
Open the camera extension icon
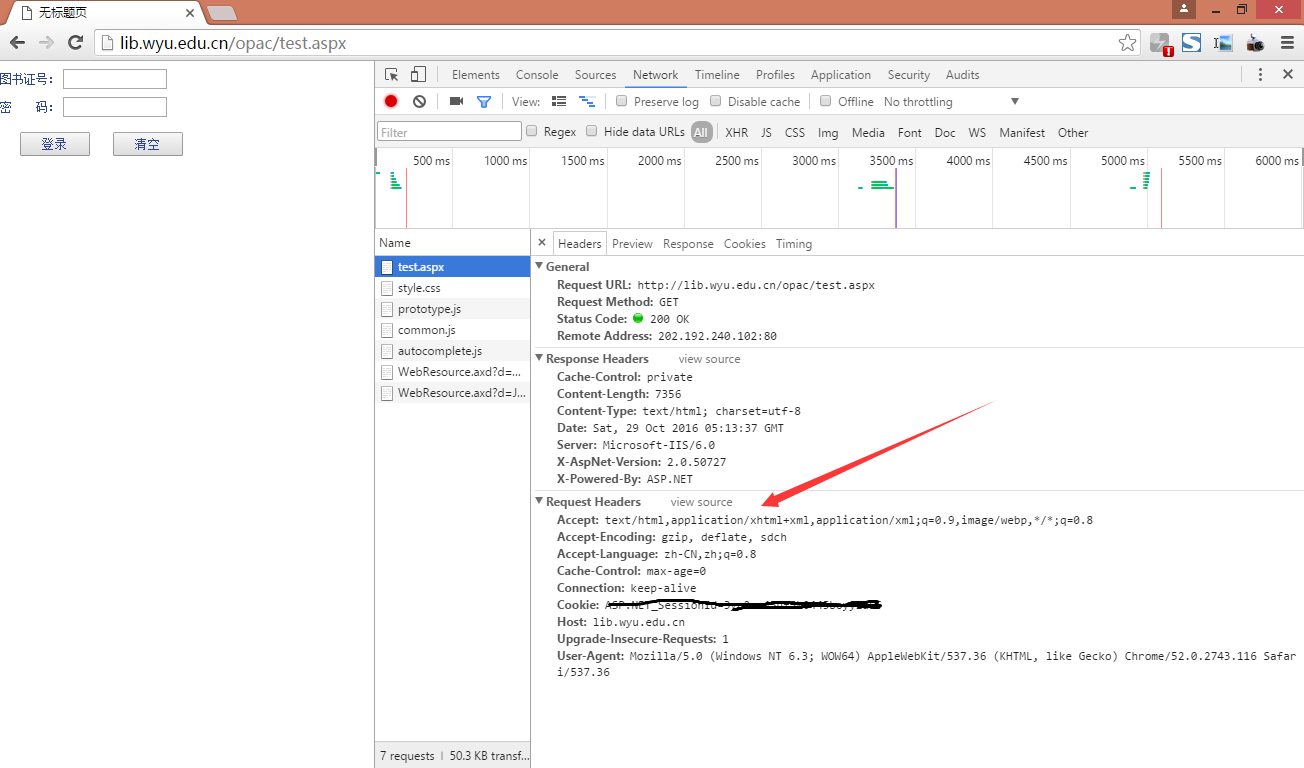pos(1255,43)
